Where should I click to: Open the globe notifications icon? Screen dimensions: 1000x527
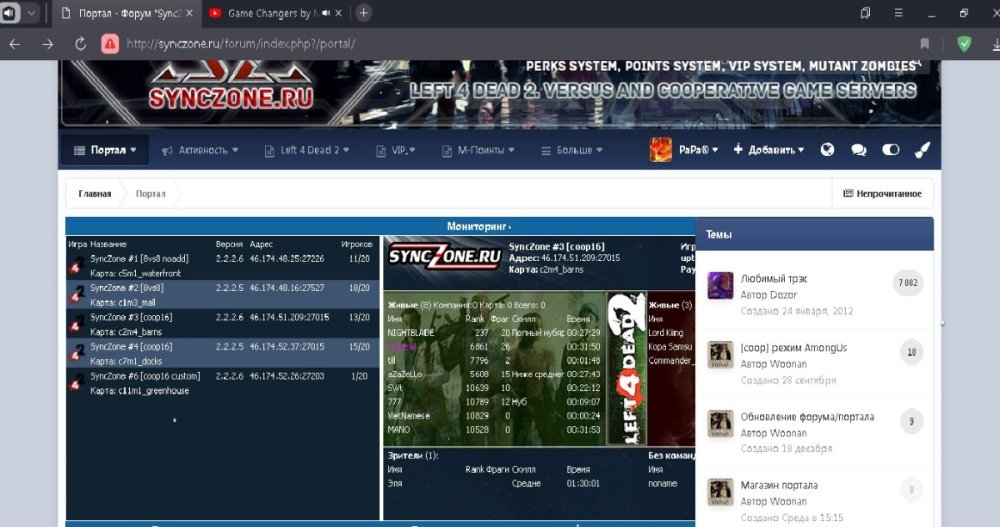click(827, 150)
